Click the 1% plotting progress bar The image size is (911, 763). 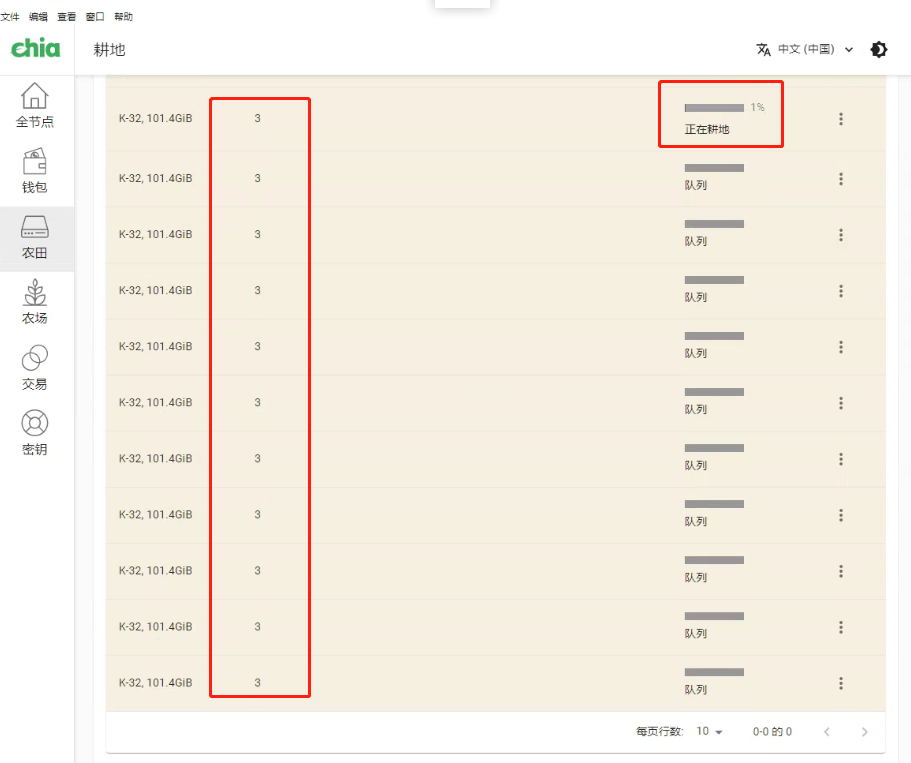coord(714,108)
